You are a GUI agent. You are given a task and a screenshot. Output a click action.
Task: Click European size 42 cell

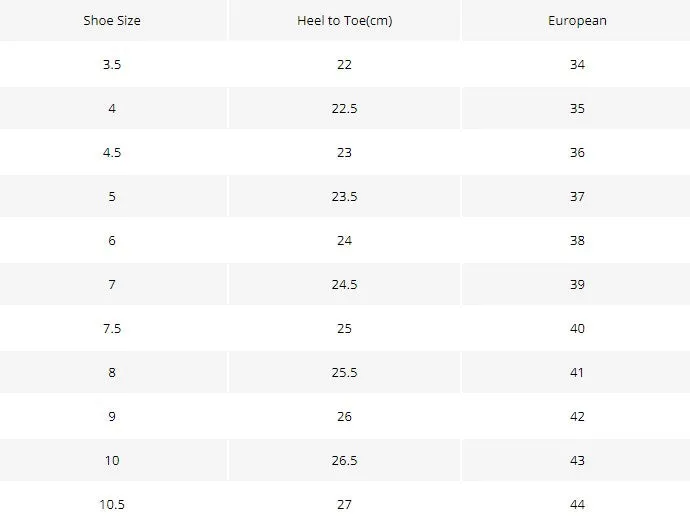point(577,416)
